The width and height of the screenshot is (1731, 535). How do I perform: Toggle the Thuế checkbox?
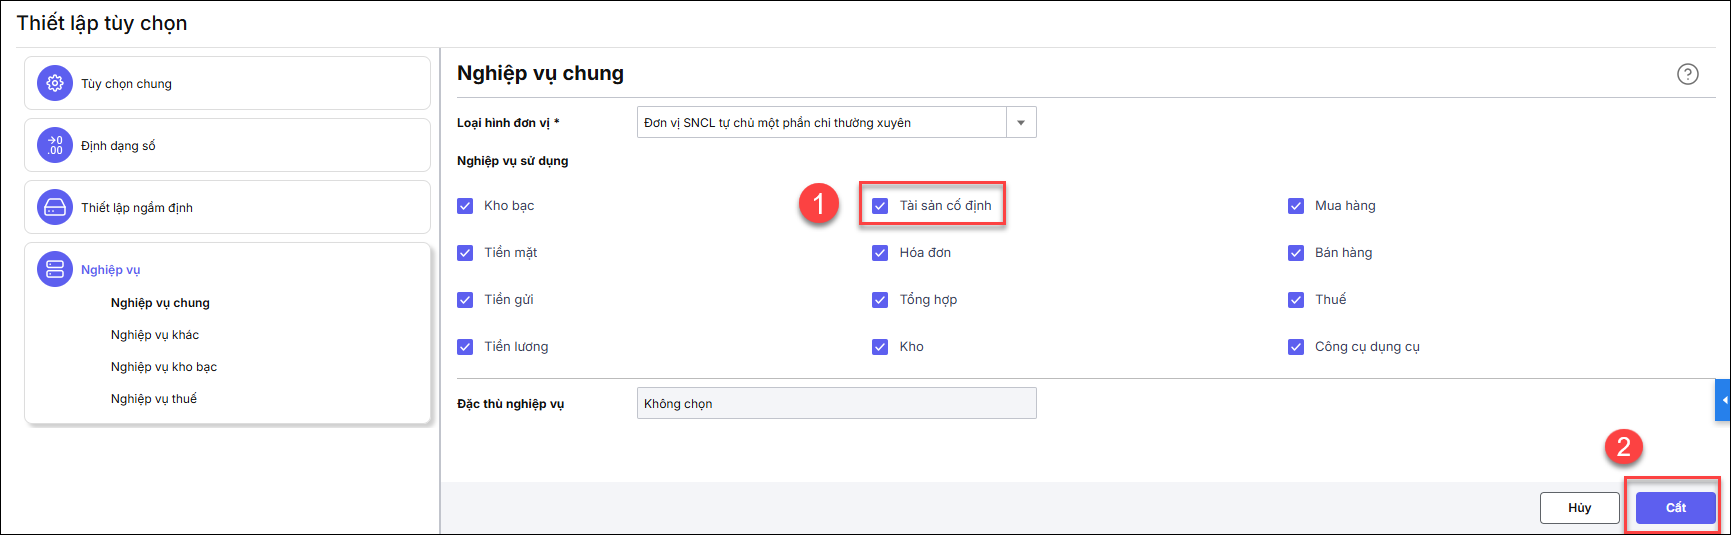(x=1296, y=300)
